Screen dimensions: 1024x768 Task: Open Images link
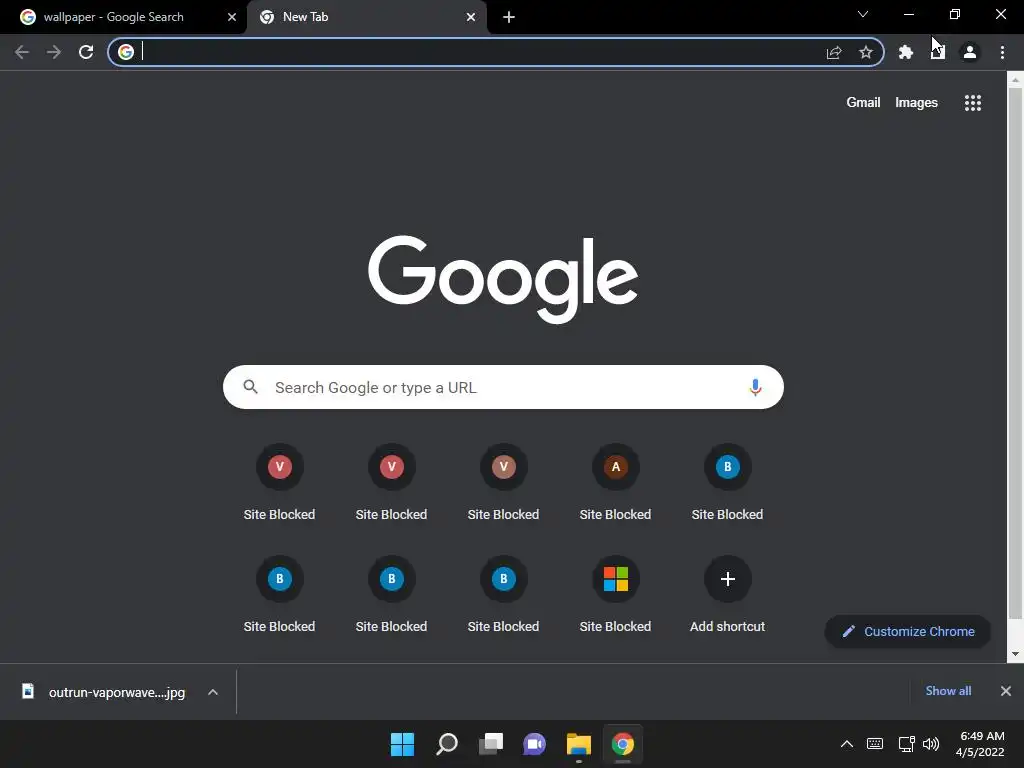point(916,103)
